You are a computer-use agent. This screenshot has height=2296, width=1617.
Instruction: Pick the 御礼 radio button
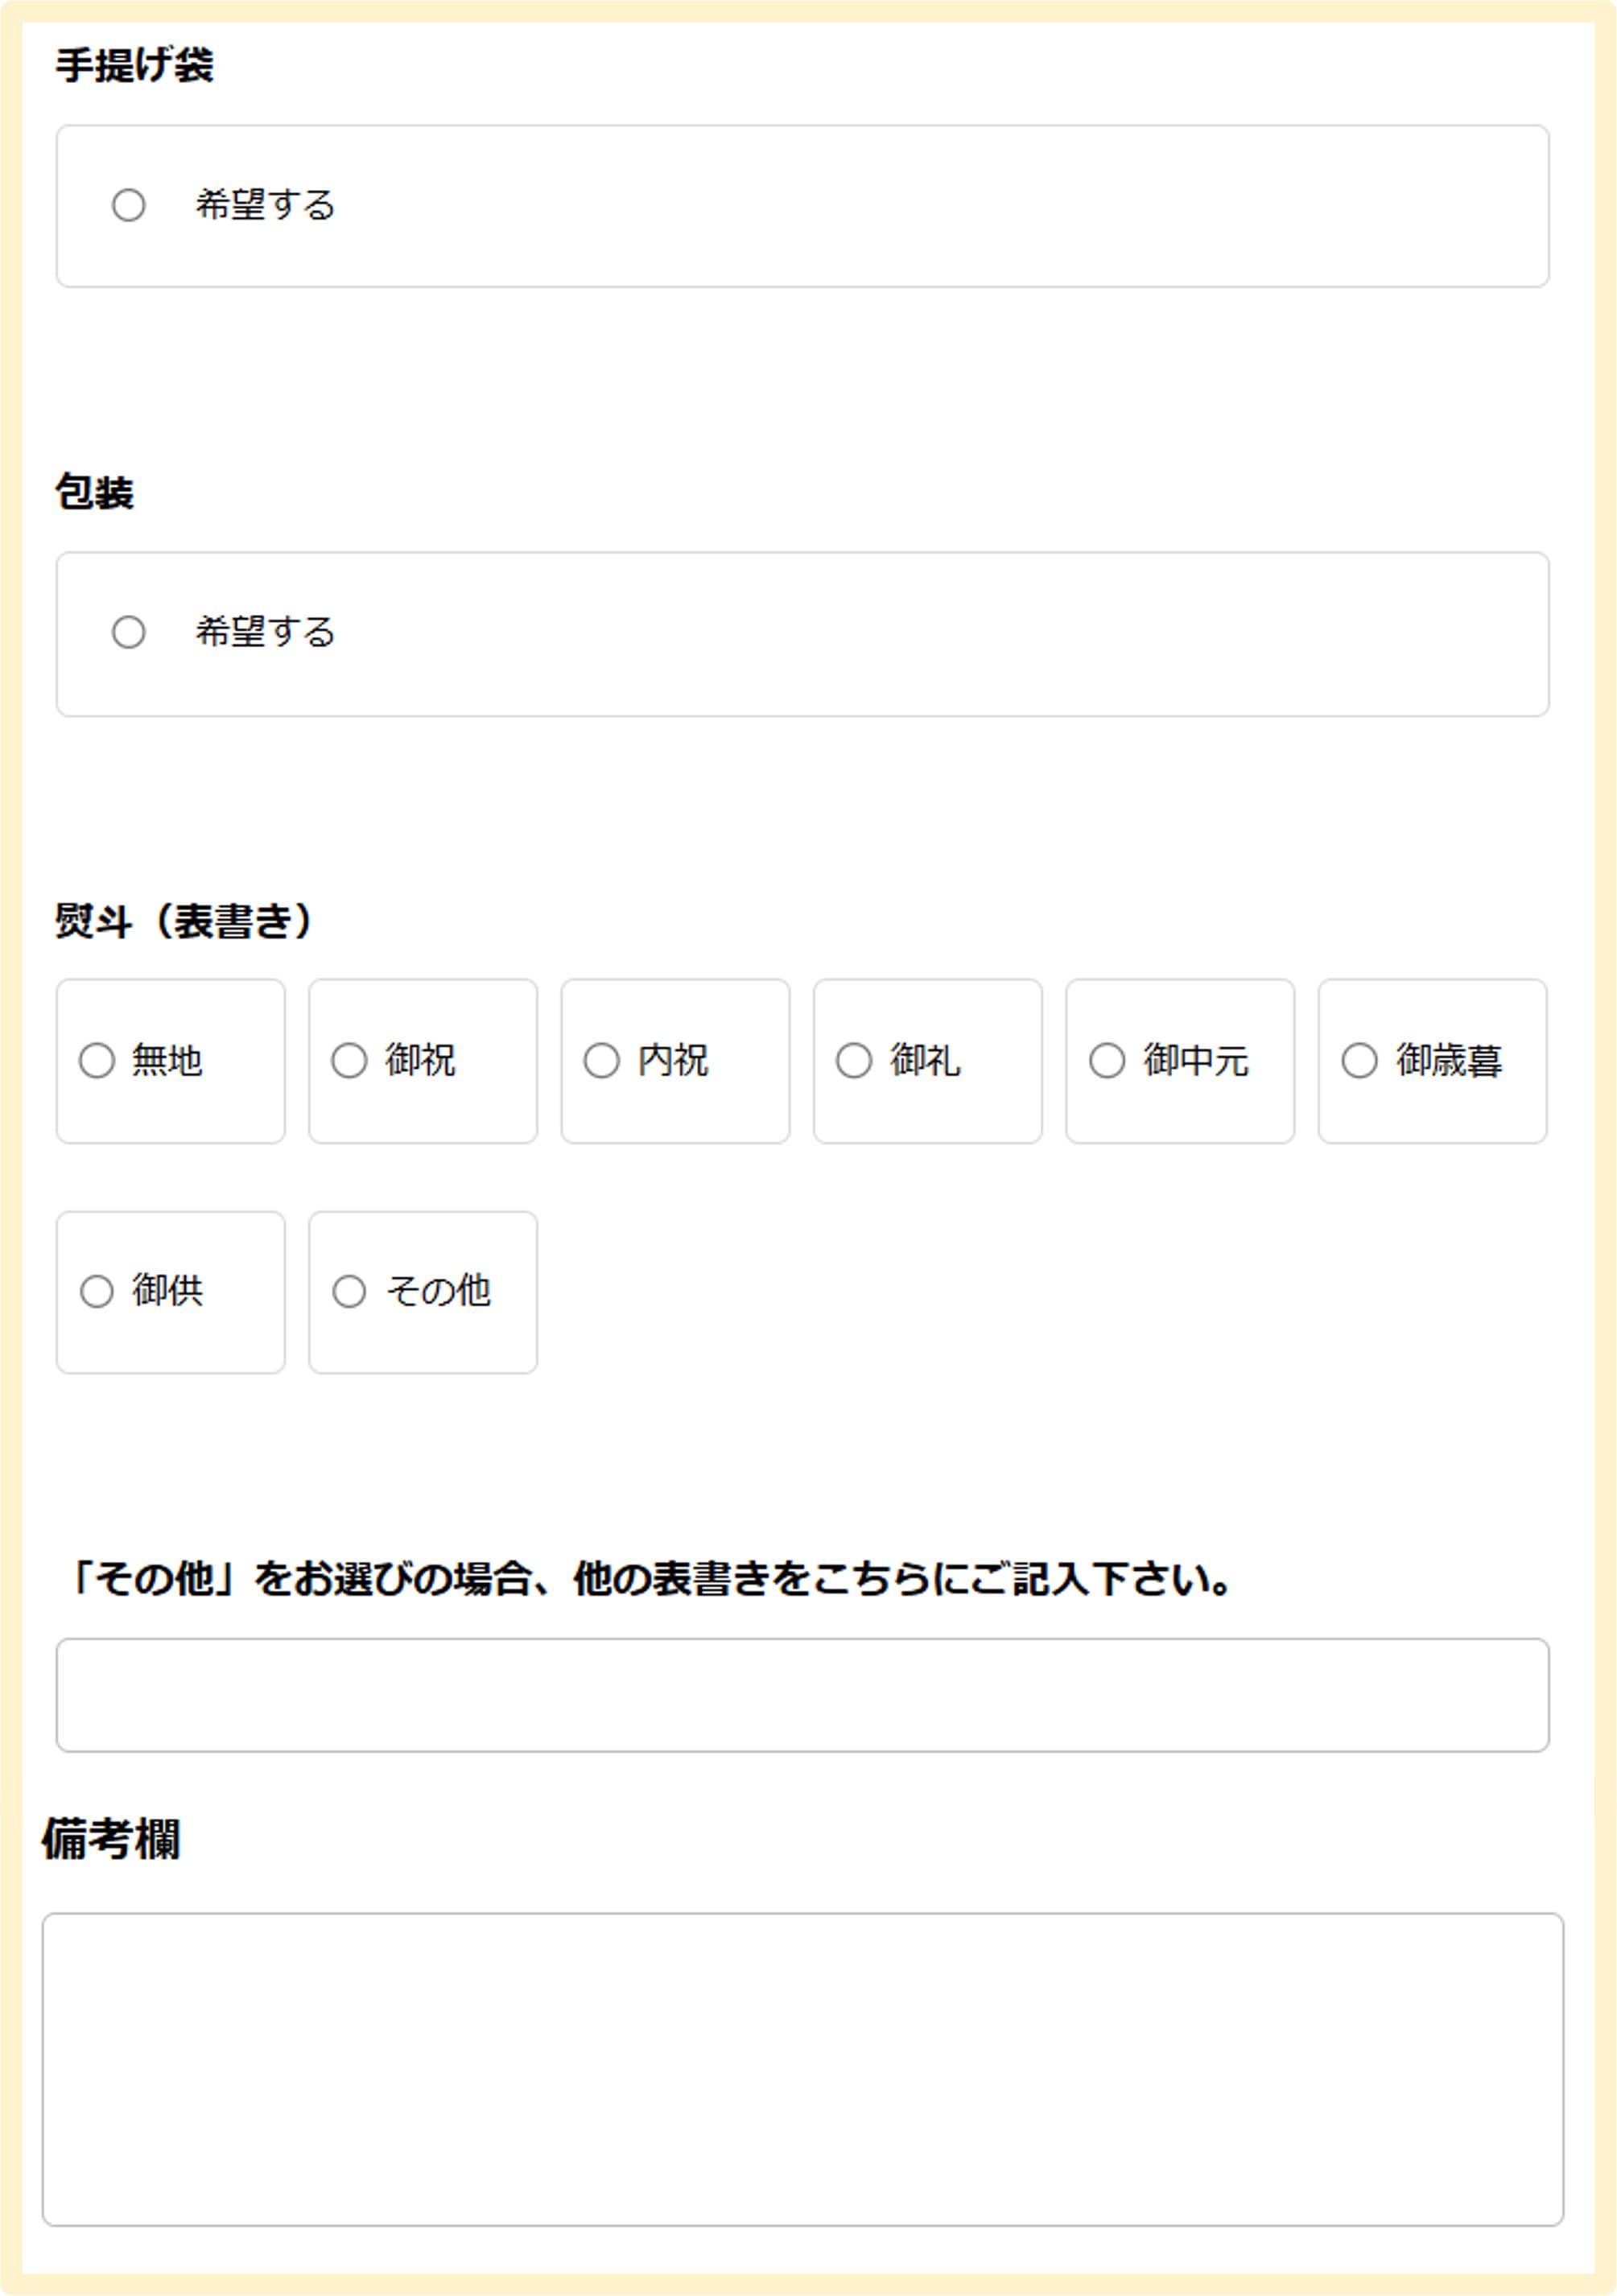coord(854,1061)
